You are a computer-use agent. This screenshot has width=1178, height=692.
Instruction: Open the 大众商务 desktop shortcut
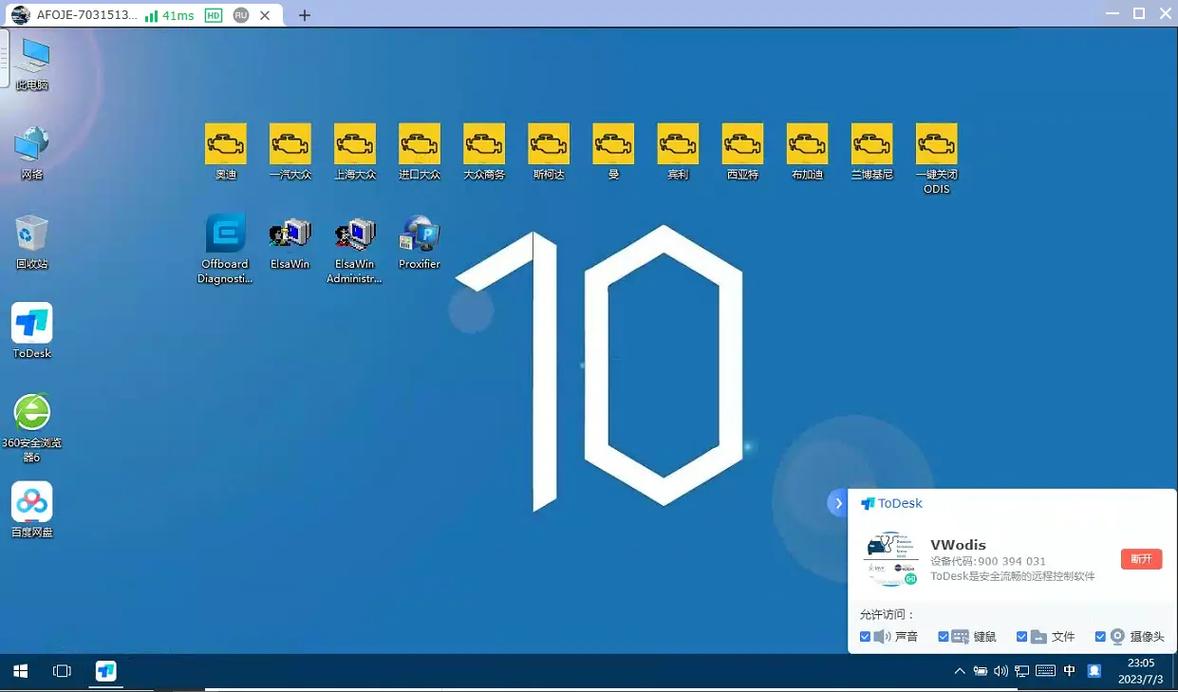point(484,151)
